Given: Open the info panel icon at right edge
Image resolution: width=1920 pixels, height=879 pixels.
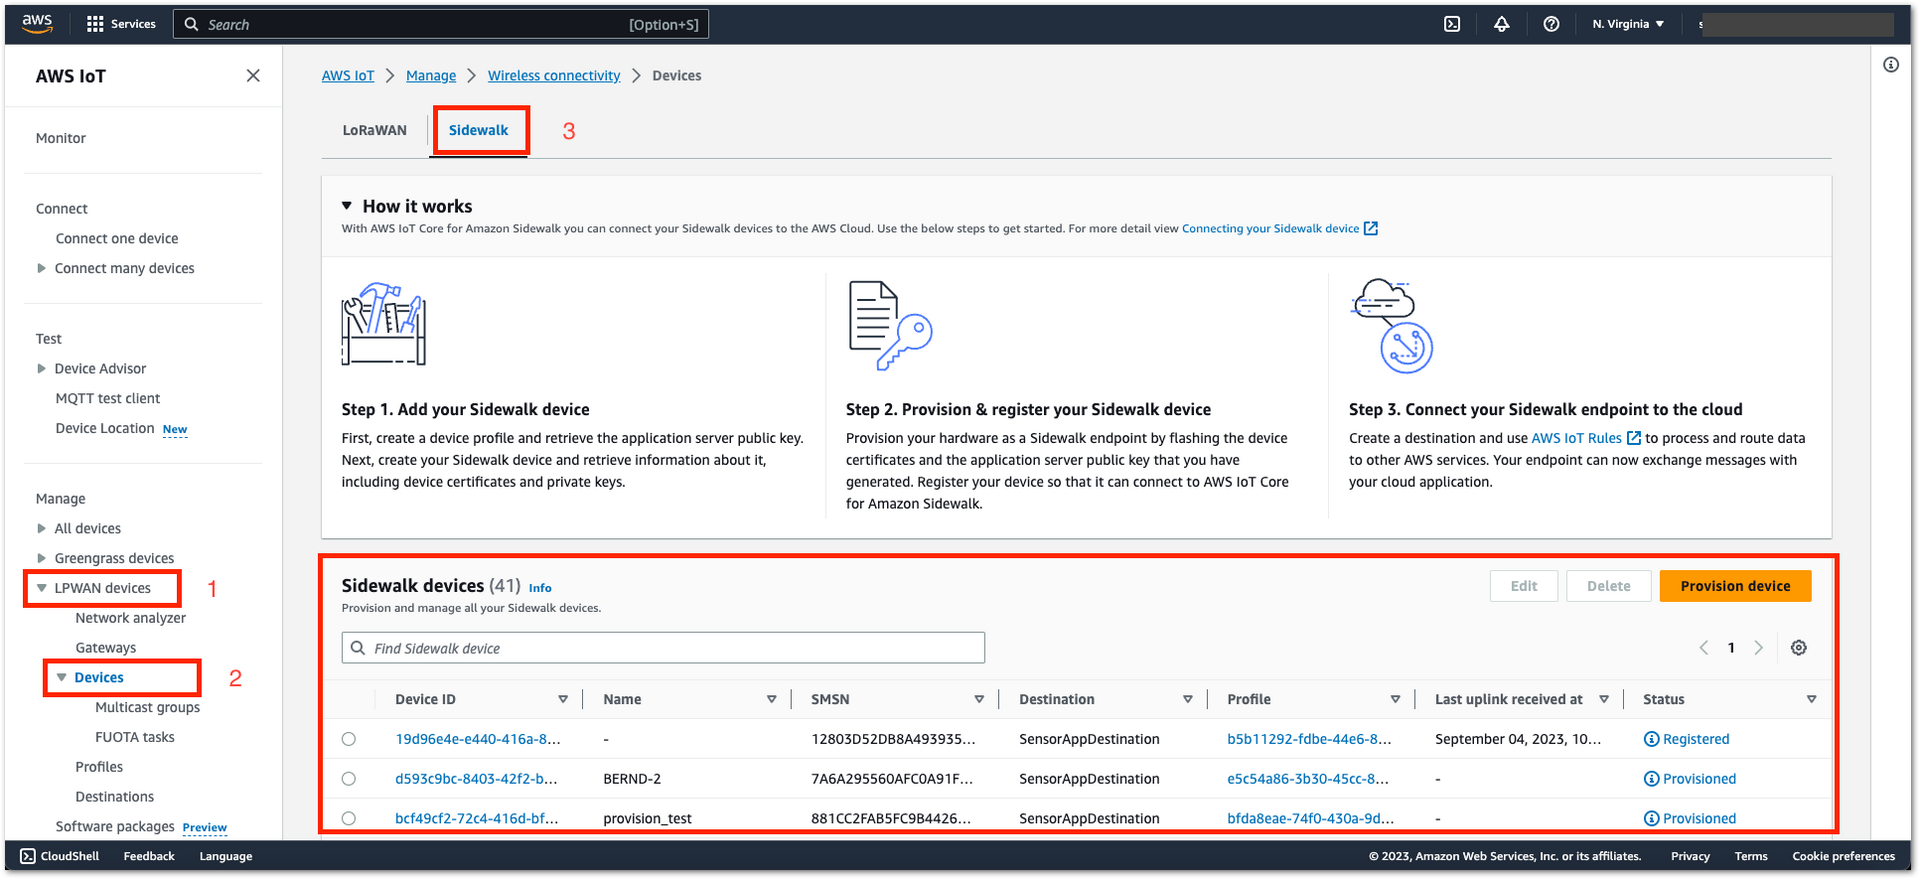Looking at the screenshot, I should point(1890,65).
